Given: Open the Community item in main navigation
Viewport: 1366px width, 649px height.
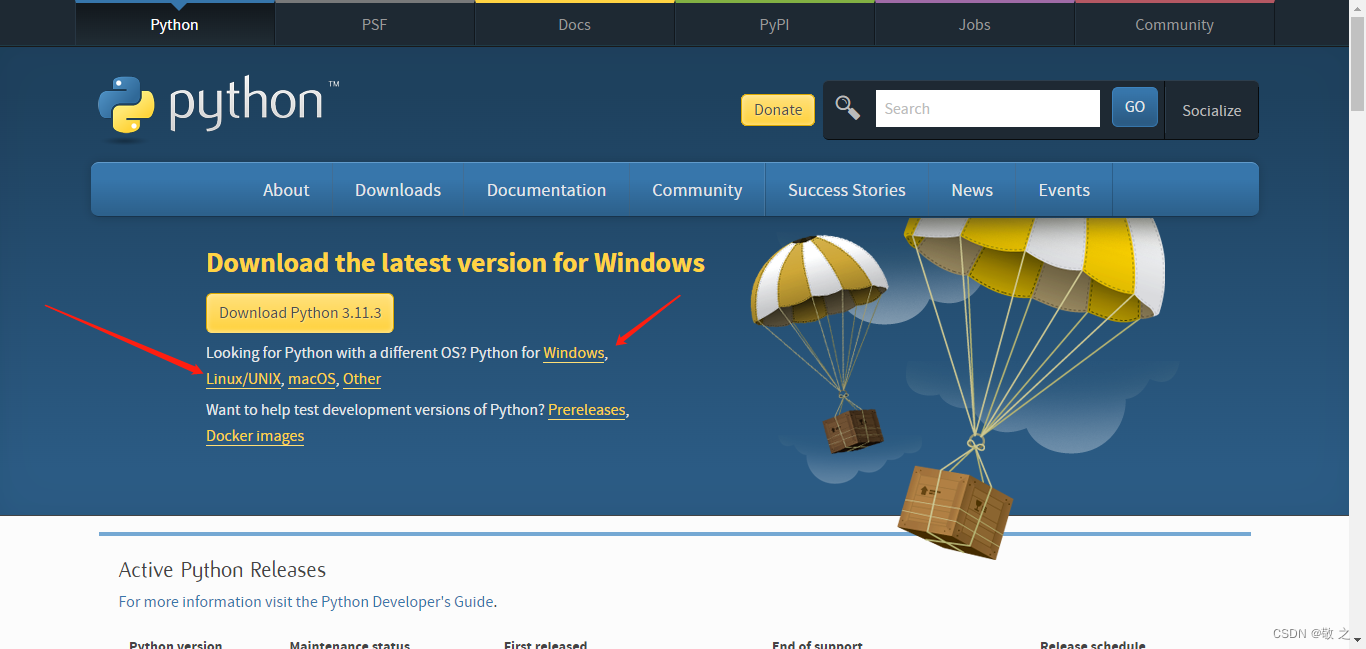Looking at the screenshot, I should click(697, 190).
